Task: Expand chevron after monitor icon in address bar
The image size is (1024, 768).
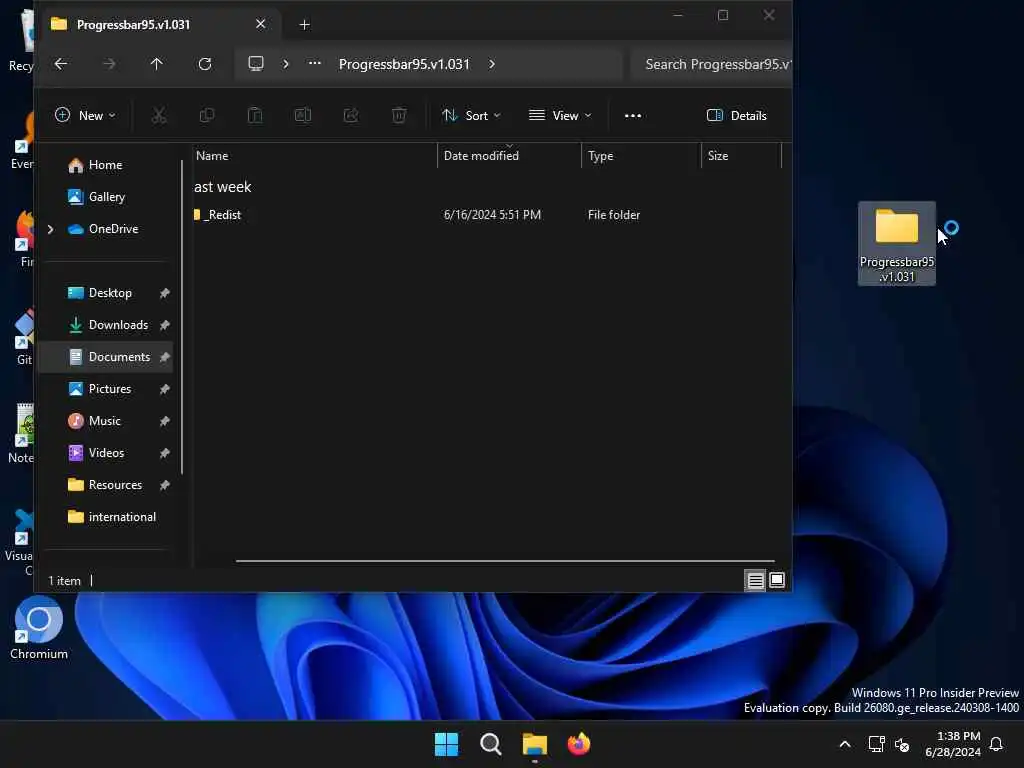Action: point(285,64)
